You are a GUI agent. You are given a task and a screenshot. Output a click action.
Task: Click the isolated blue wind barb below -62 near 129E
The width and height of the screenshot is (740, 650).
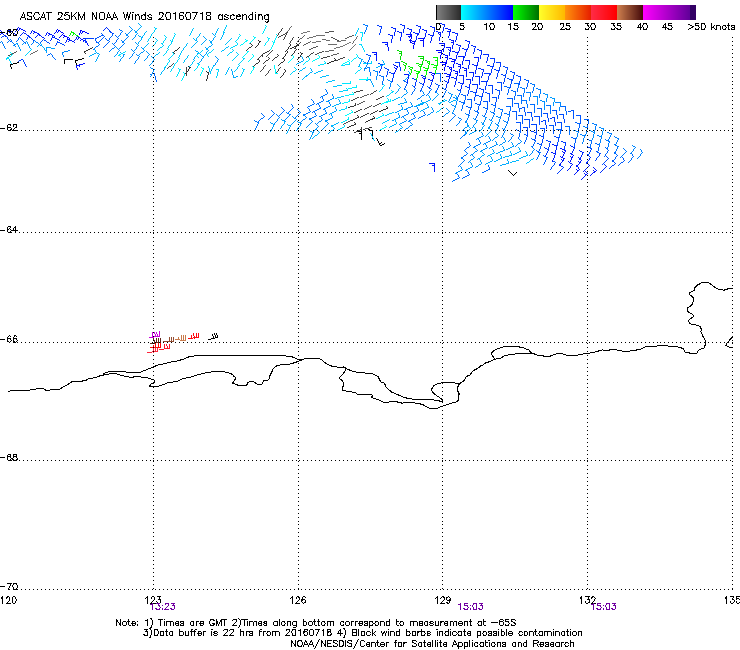[x=432, y=167]
